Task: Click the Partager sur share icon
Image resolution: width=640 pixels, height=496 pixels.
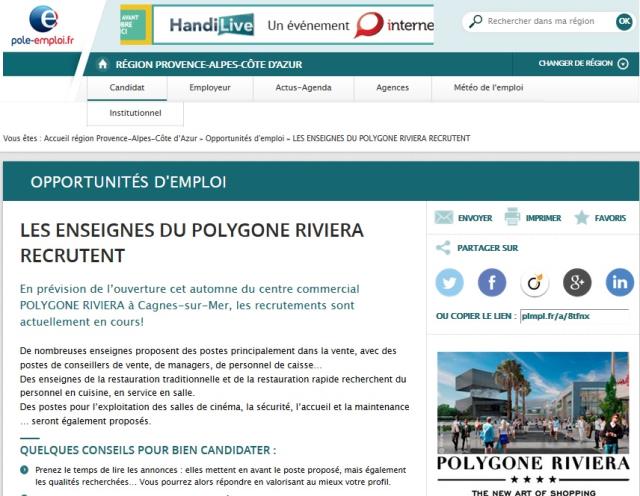Action: (x=443, y=248)
